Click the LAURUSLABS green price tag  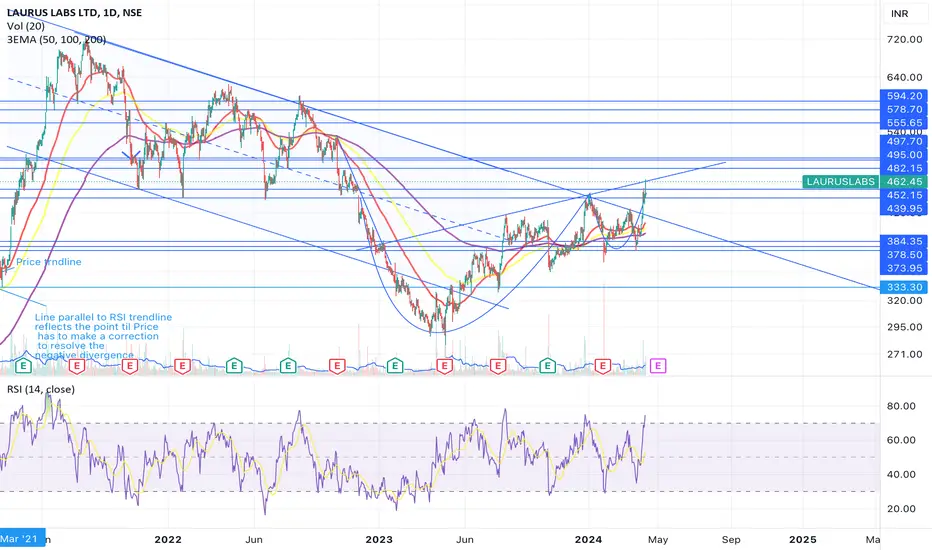coord(840,182)
